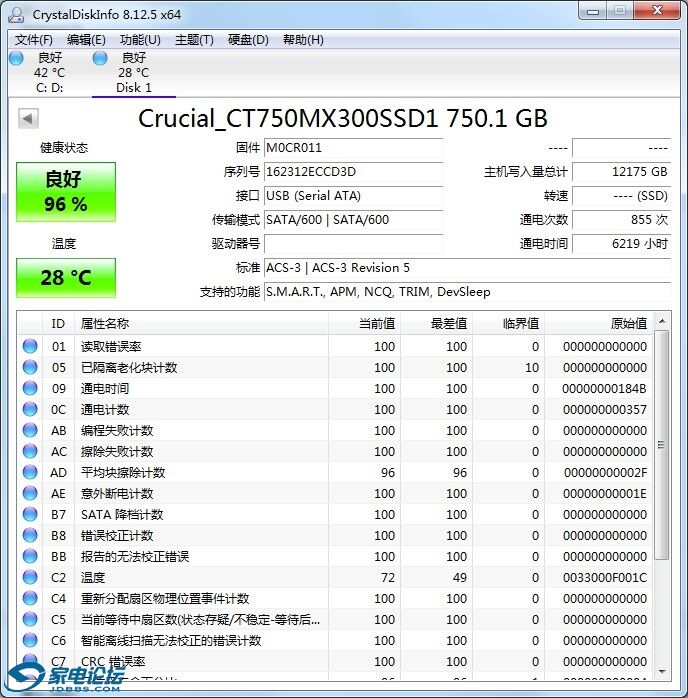Click the drive title Crucial_CT750MX300SSD1 750.1 GB

pyautogui.click(x=343, y=118)
